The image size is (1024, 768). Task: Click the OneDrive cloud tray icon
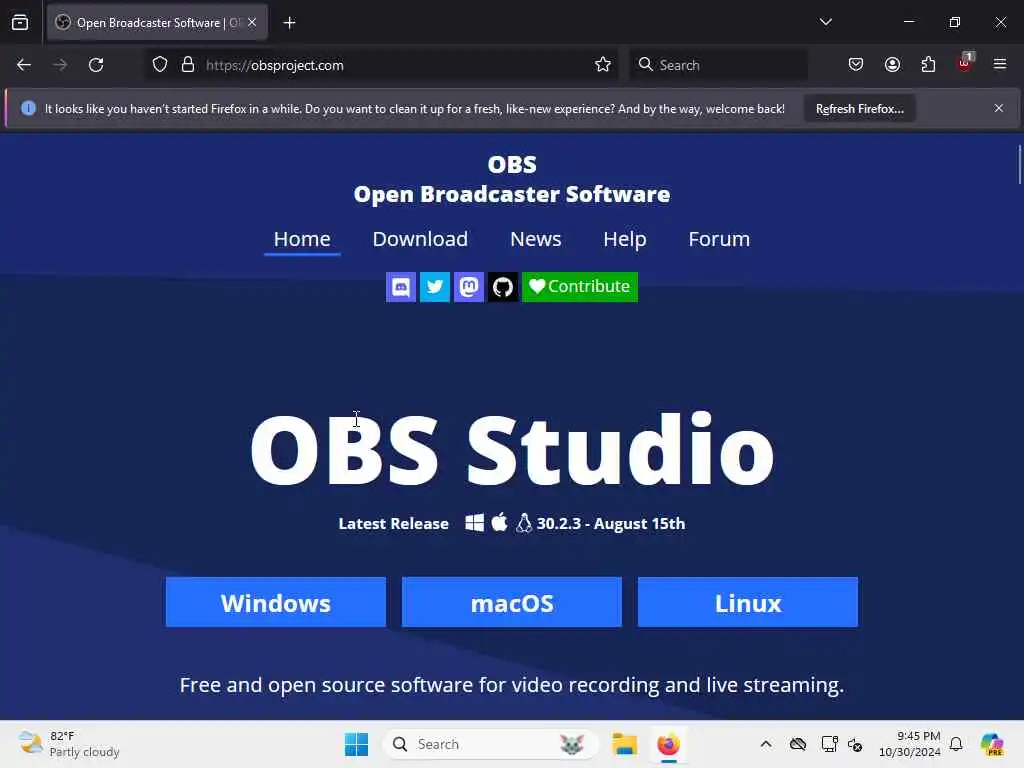(x=798, y=744)
